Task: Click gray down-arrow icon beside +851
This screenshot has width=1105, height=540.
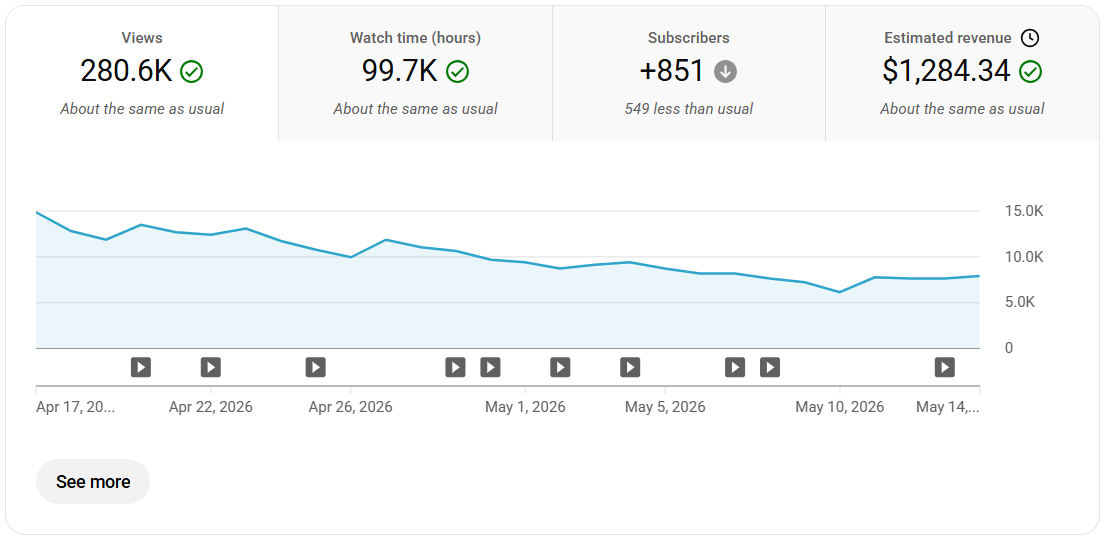Action: point(725,71)
